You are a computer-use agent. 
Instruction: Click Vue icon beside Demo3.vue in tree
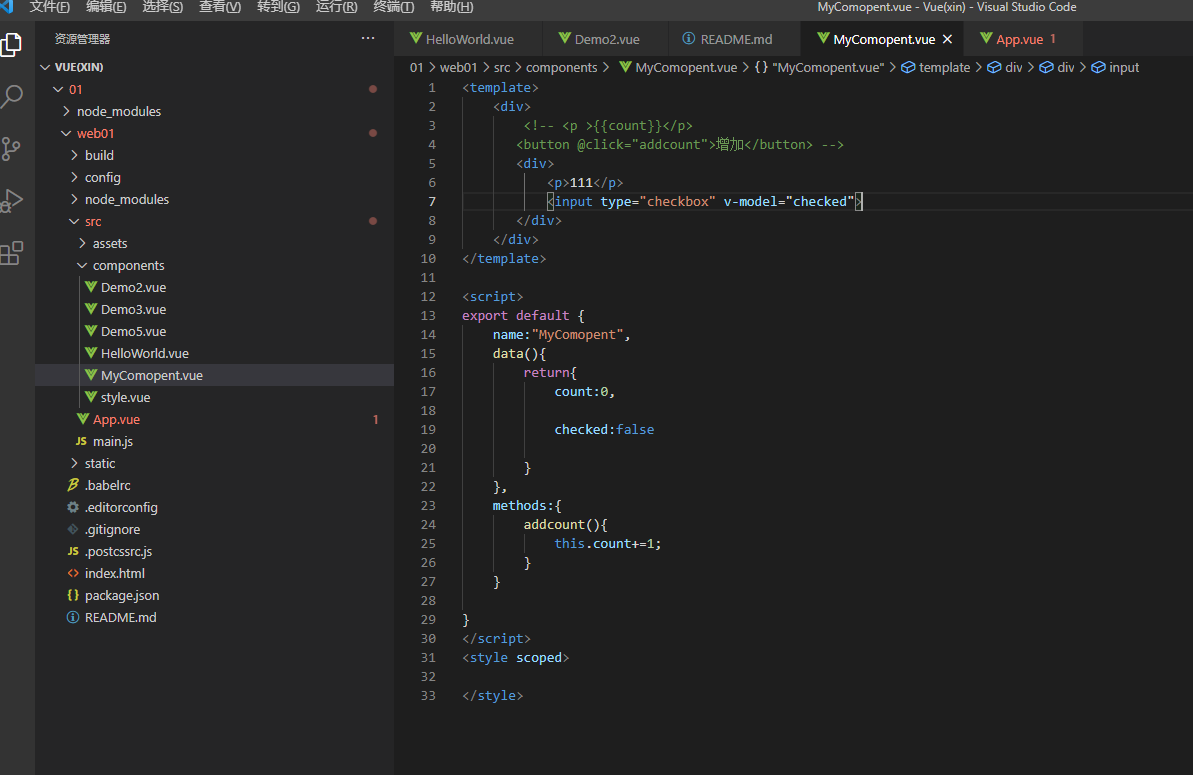coord(91,309)
